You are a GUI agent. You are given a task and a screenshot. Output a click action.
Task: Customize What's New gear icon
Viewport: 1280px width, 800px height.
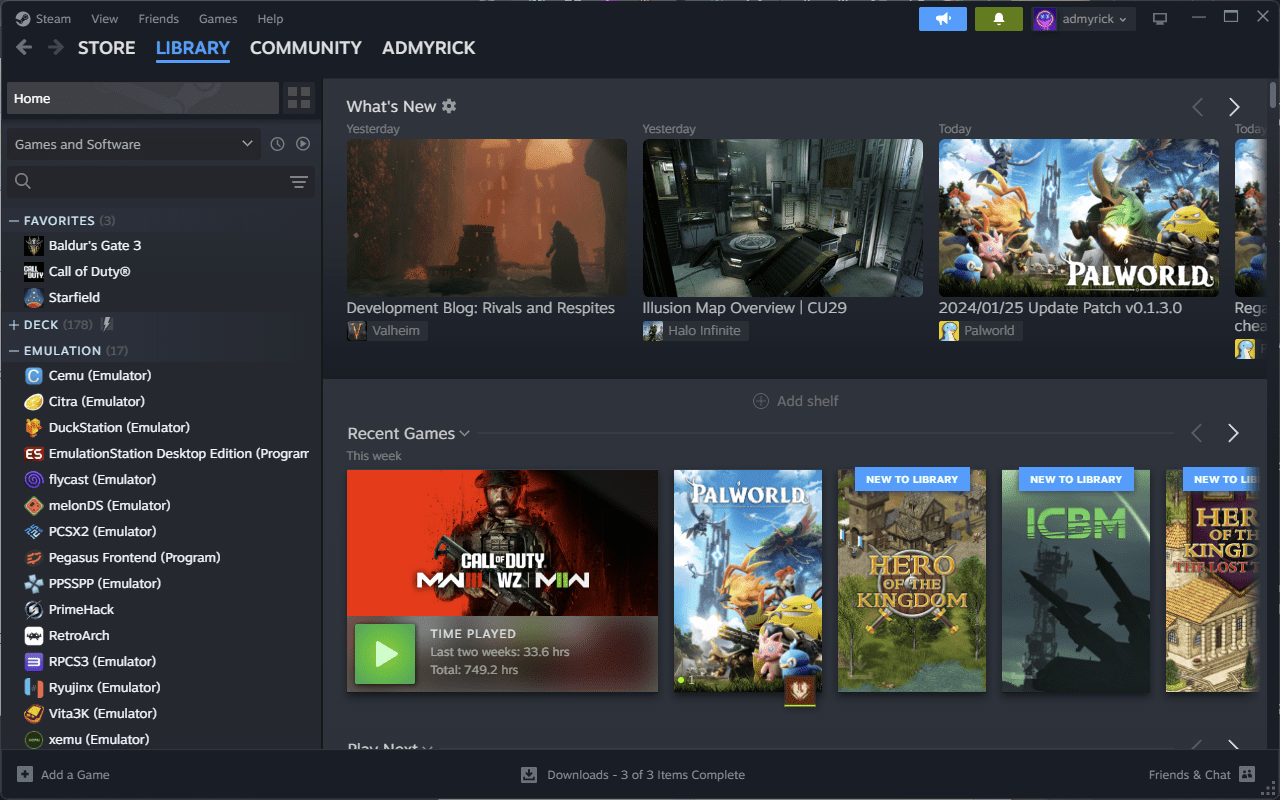tap(449, 106)
